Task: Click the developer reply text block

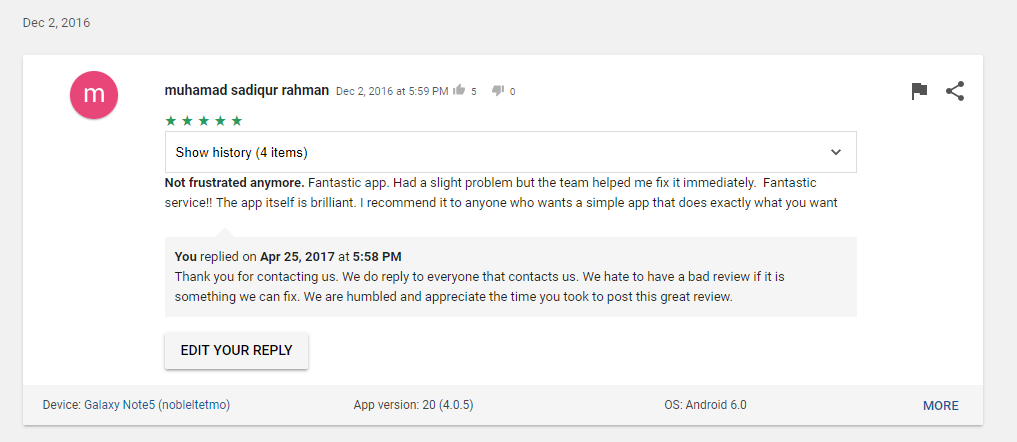Action: tap(510, 277)
